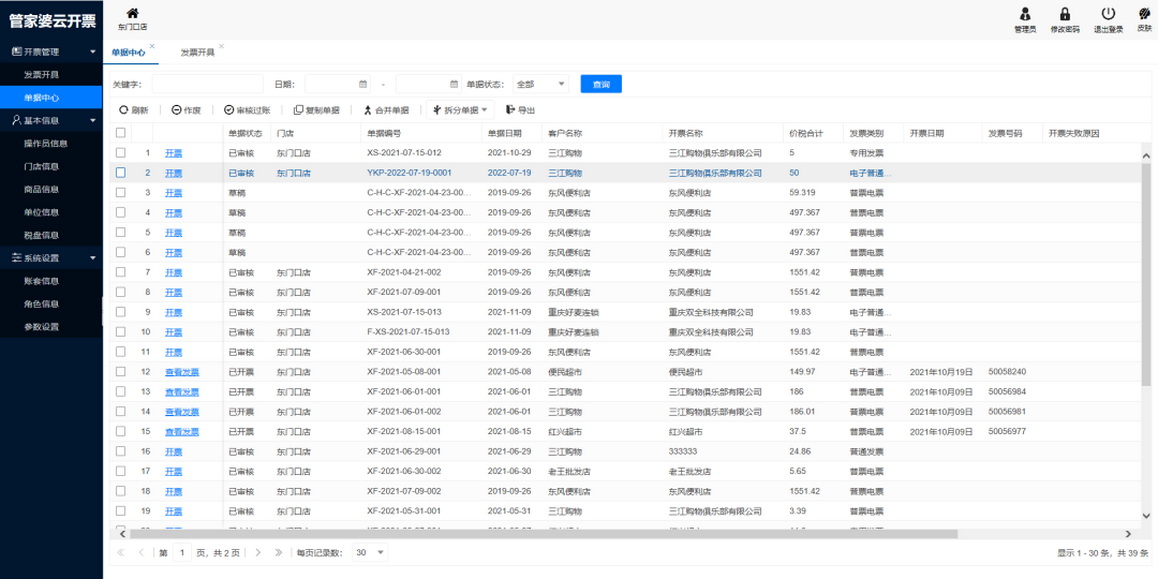
Task: Click the 导出 export icon
Action: pyautogui.click(x=511, y=110)
